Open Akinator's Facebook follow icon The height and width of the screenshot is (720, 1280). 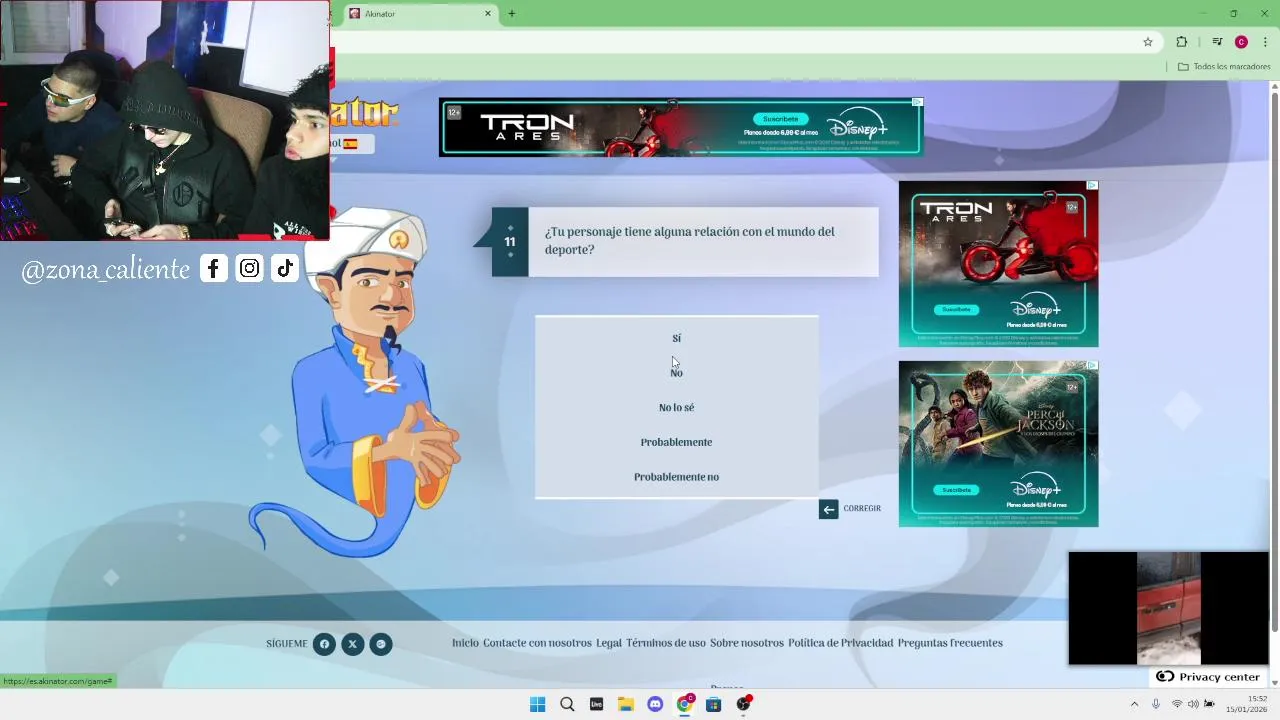pos(324,644)
